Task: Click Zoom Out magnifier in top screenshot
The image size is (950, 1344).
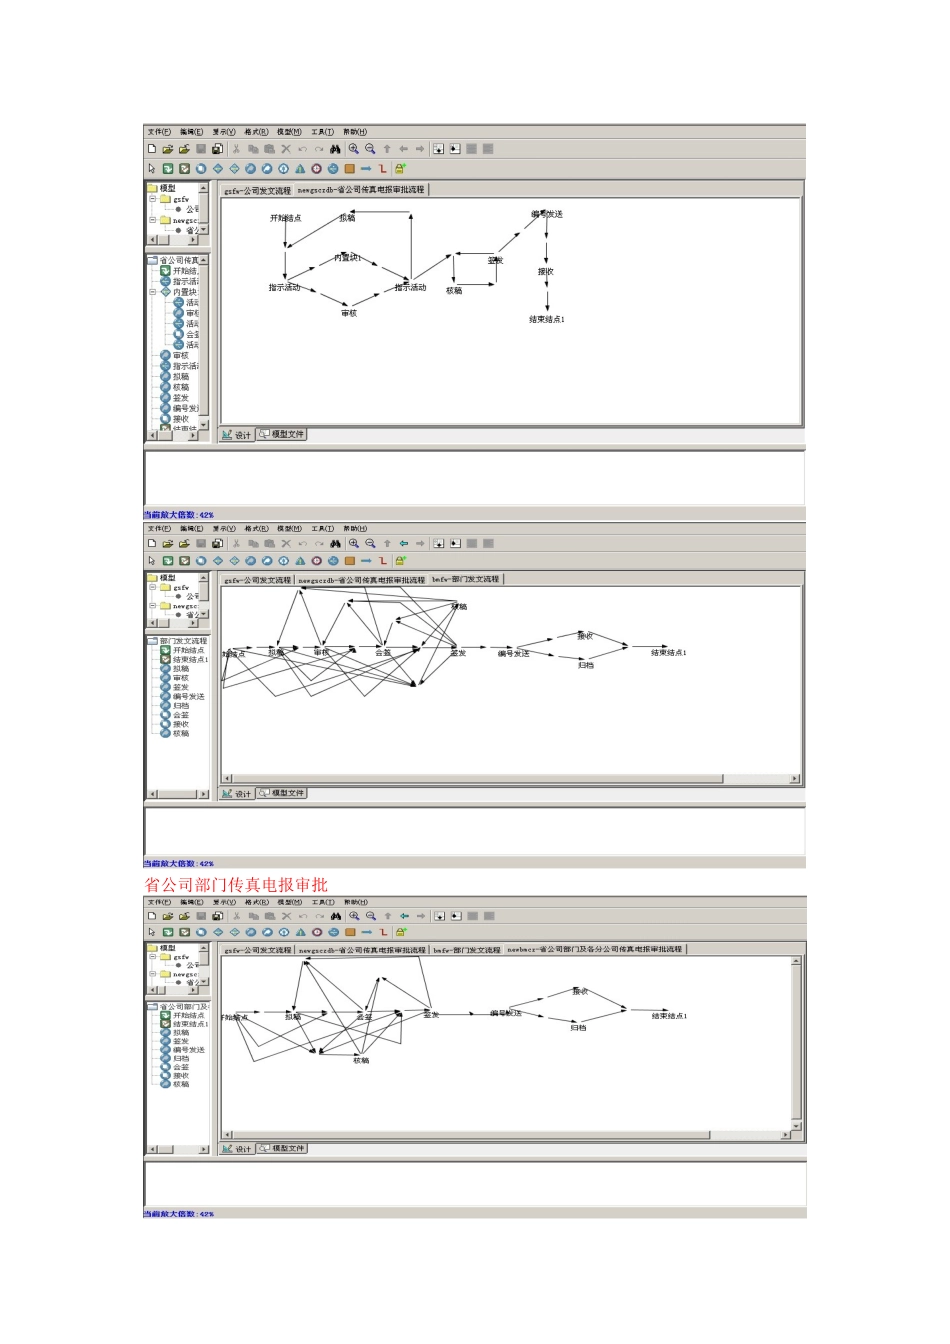Action: click(370, 149)
